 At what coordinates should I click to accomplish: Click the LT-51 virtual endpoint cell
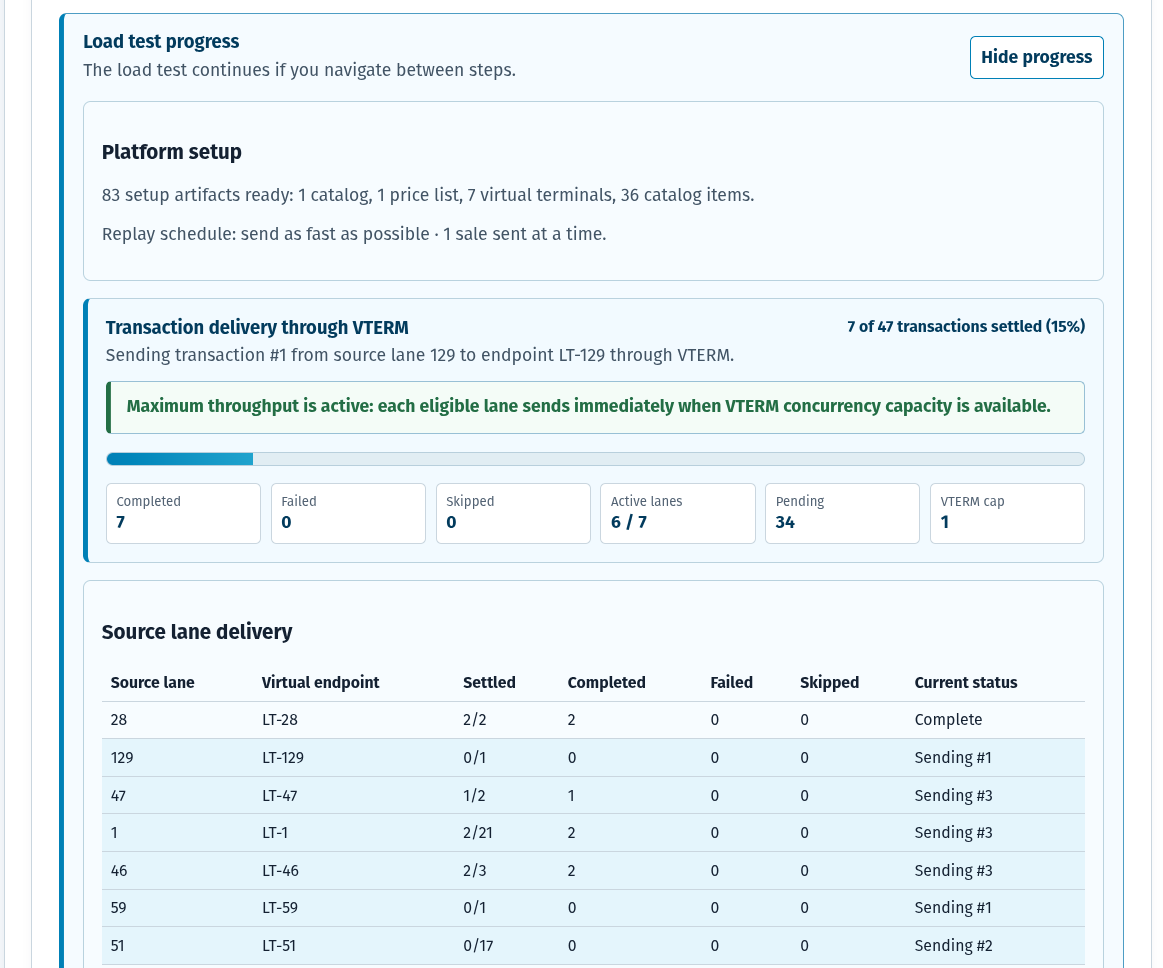click(279, 946)
